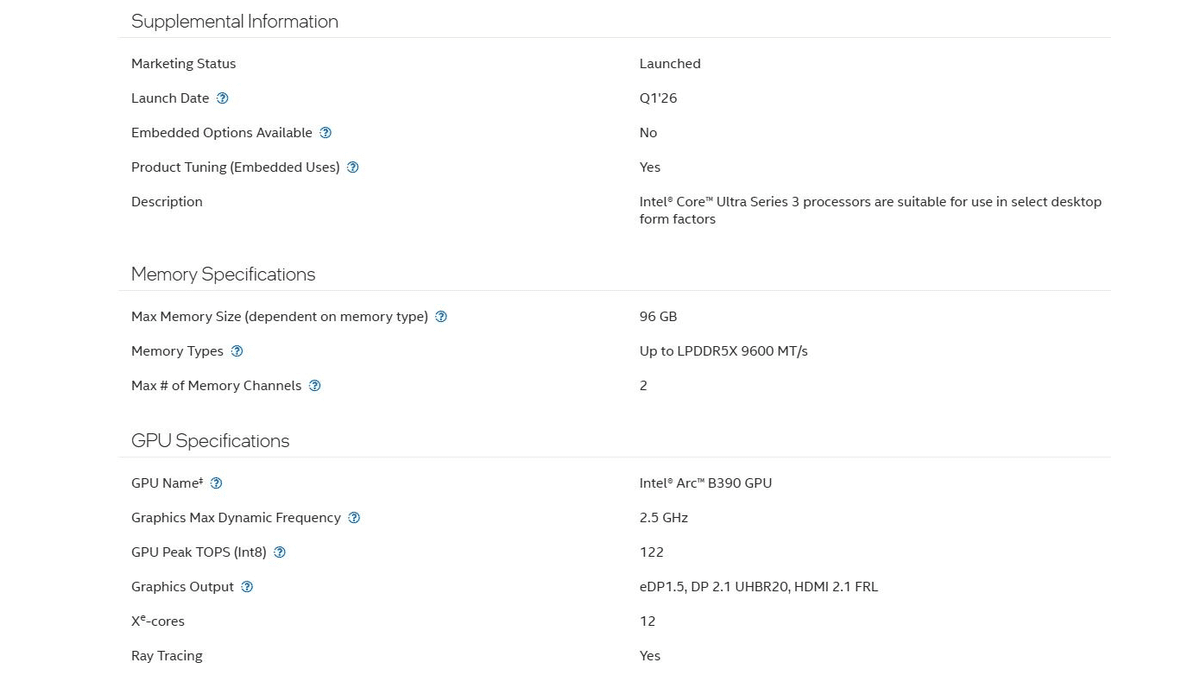The height and width of the screenshot is (675, 1200).
Task: Click the Ray Tracing label
Action: coord(166,656)
